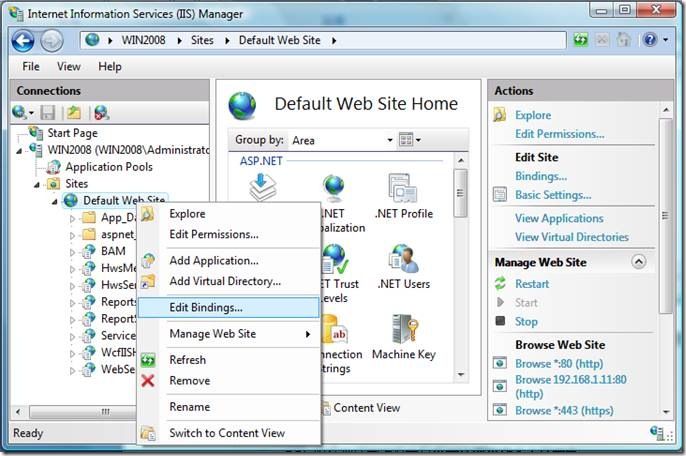Click the first ASP.NET feature icon with blue arrow
The width and height of the screenshot is (686, 456).
click(x=262, y=188)
